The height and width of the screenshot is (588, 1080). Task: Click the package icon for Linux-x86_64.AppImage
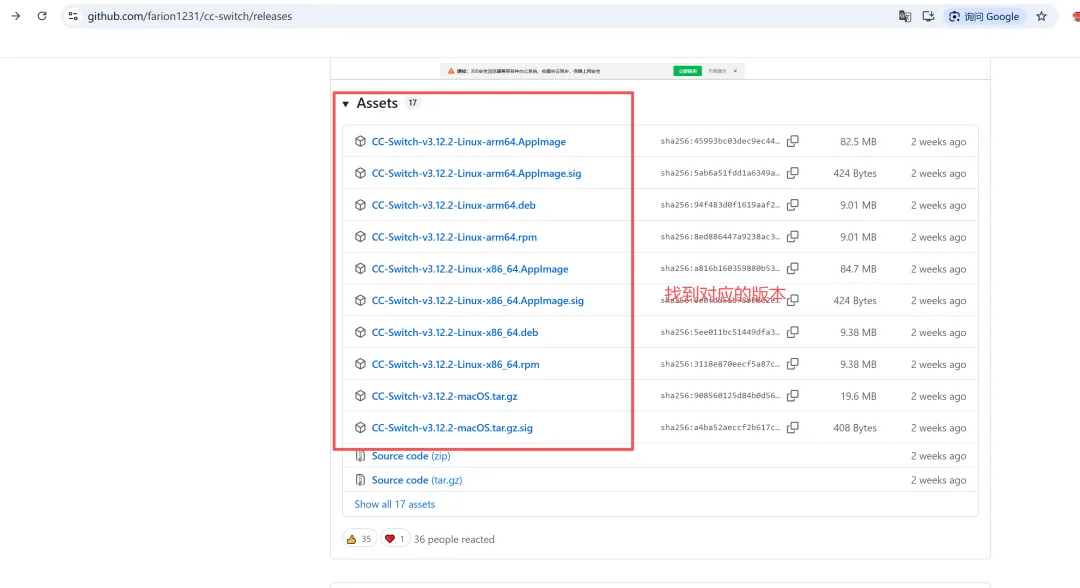[x=360, y=269]
